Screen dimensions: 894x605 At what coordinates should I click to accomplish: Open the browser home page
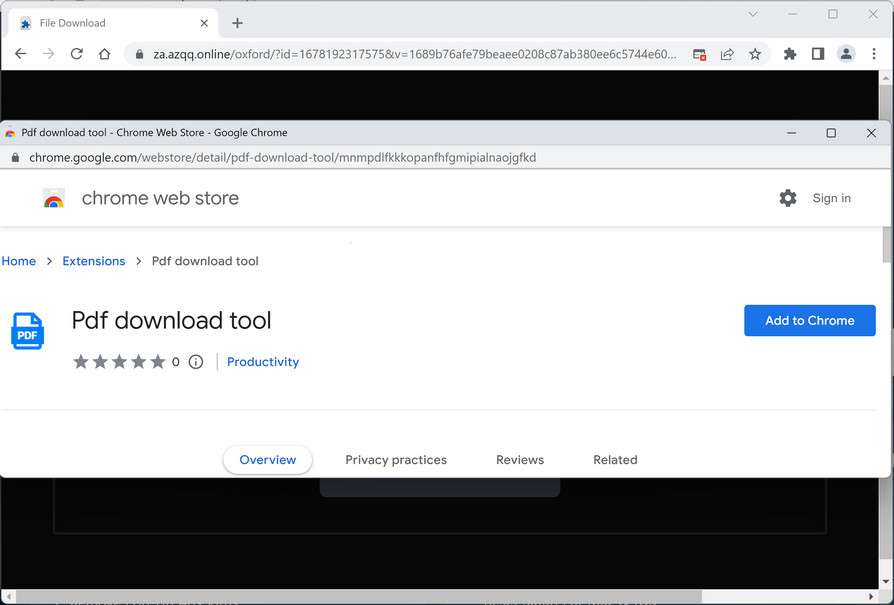point(104,54)
